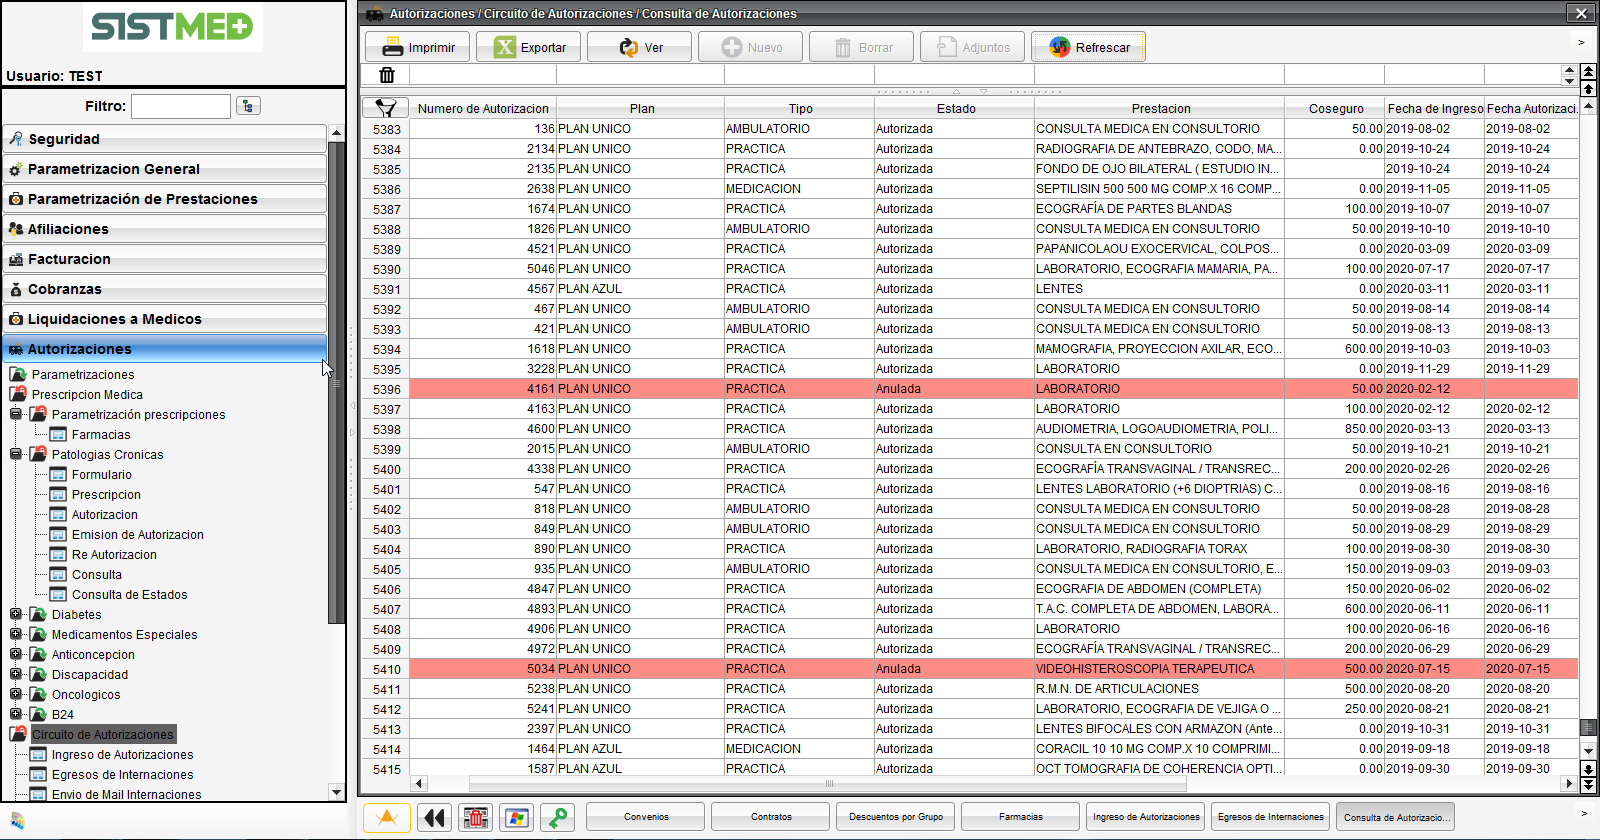
Task: Switch to the Farmacias tab
Action: pyautogui.click(x=1020, y=817)
